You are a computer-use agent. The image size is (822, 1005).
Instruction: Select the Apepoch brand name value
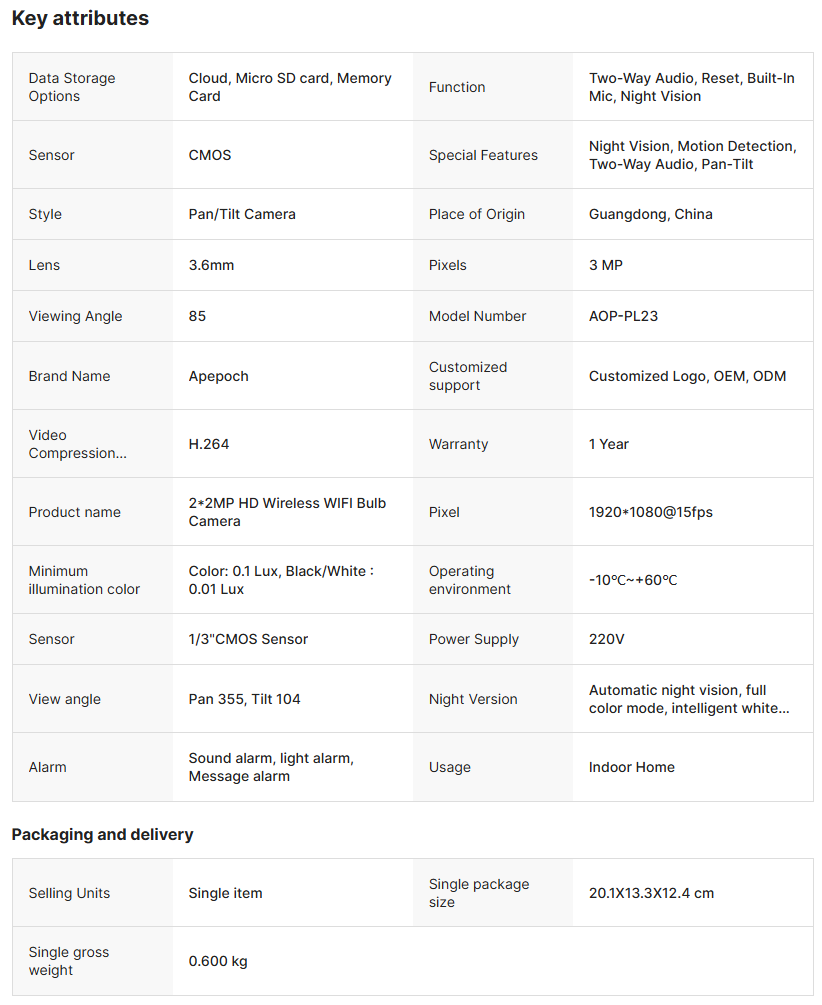[218, 376]
